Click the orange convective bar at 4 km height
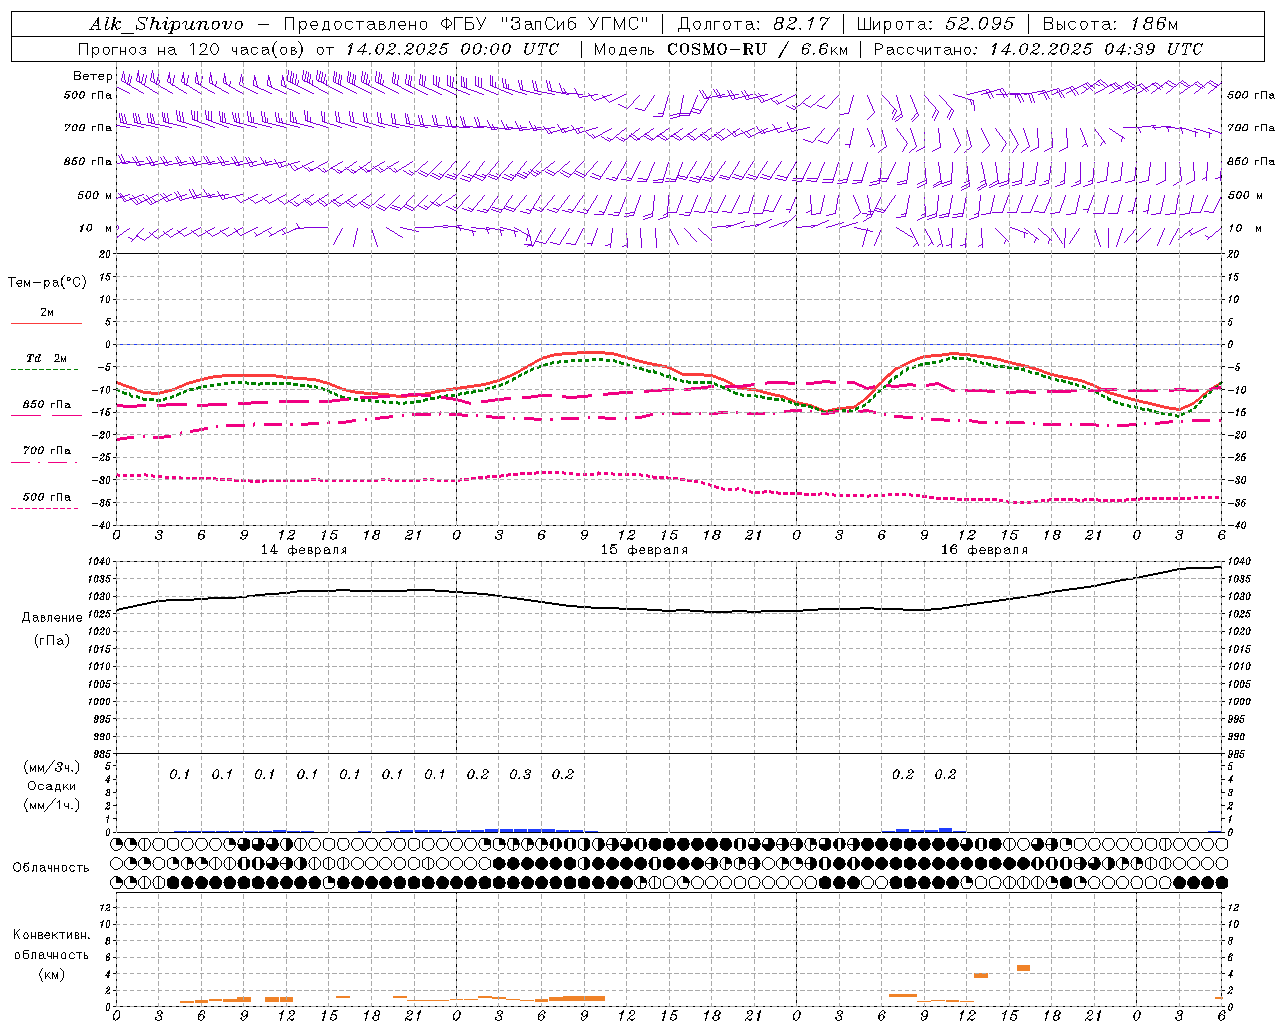Screen dimensions: 1280x1024 point(981,975)
